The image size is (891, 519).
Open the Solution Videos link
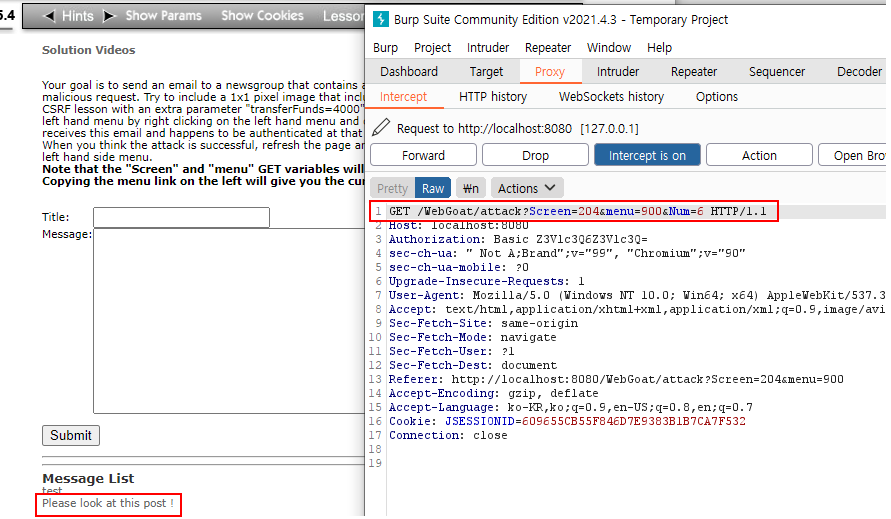89,50
